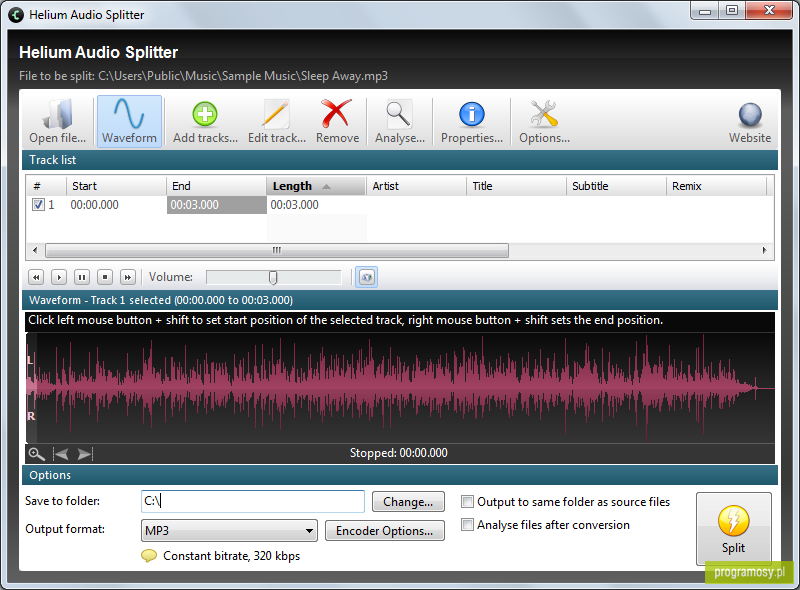This screenshot has width=800, height=590.
Task: Jump to waveform start marker
Action: point(61,454)
